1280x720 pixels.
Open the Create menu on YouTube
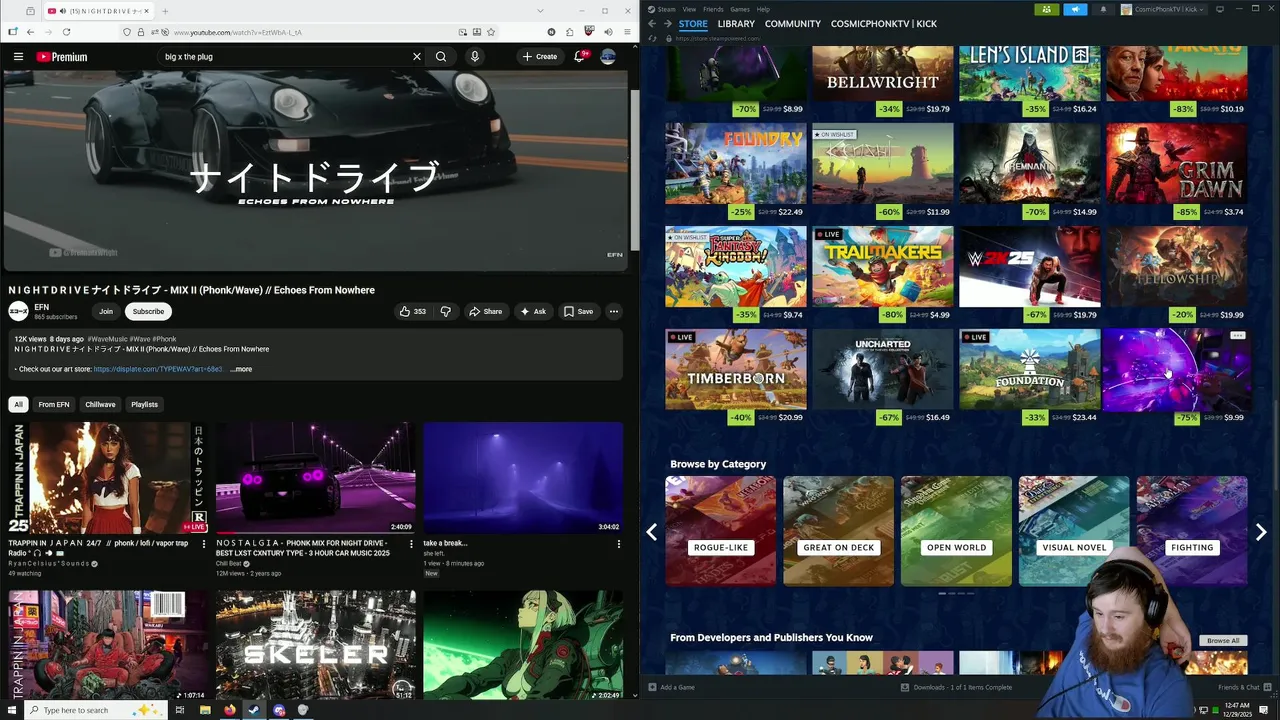540,57
